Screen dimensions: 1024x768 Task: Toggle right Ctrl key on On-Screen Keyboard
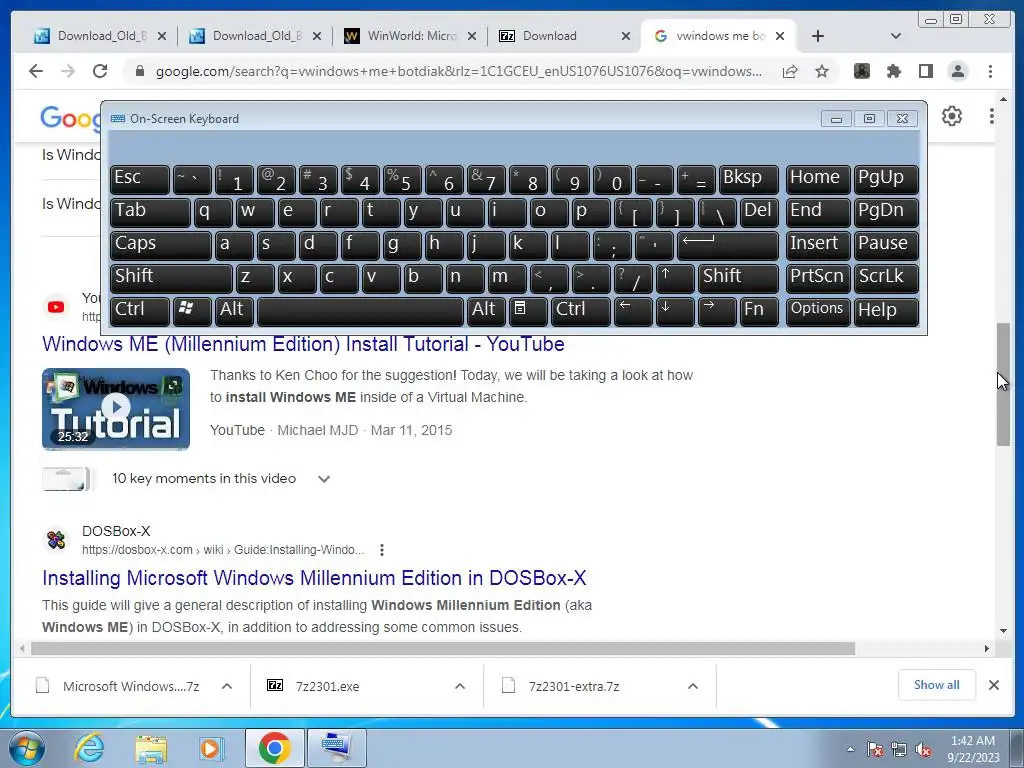click(x=581, y=312)
